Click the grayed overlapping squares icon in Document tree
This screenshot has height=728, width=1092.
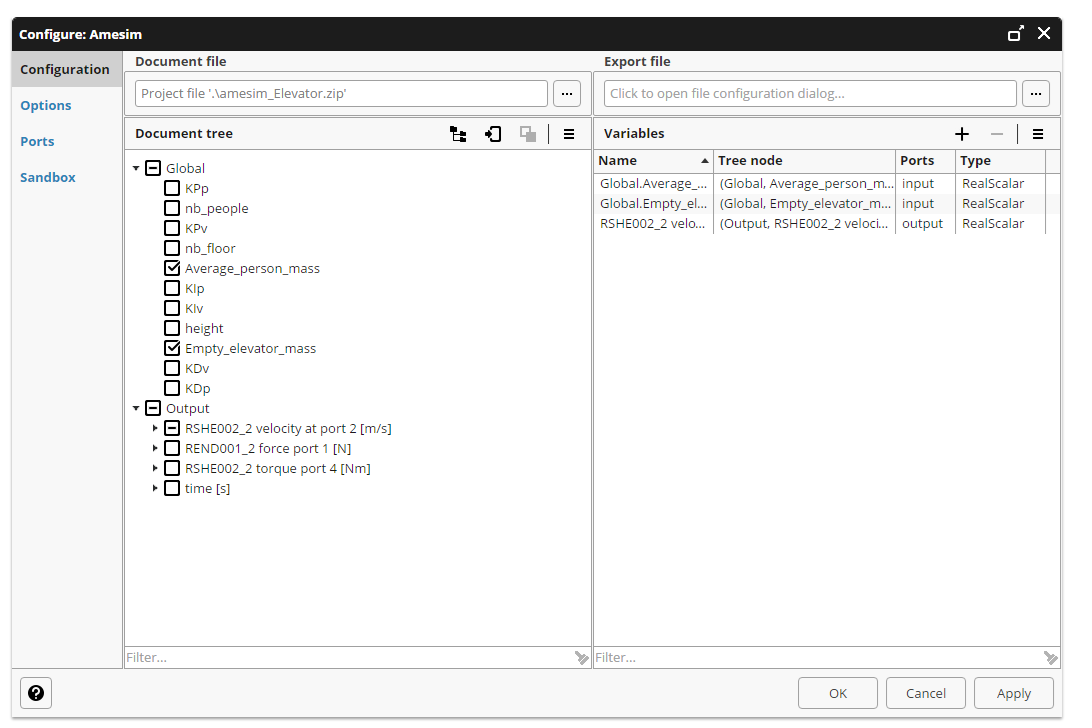click(x=528, y=134)
